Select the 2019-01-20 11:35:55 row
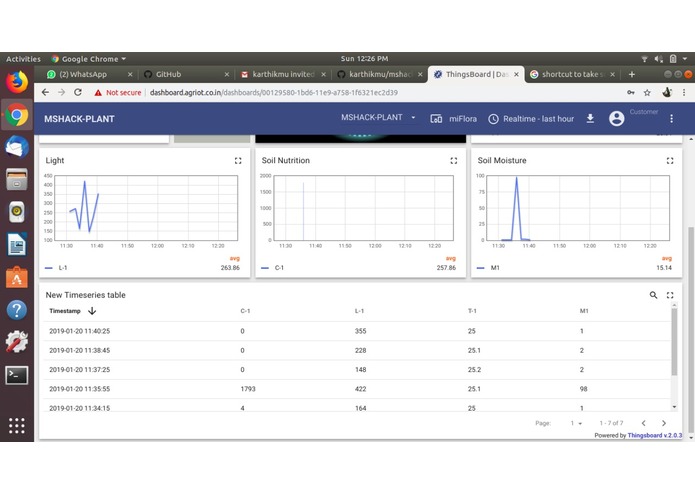The width and height of the screenshot is (695, 494). point(357,389)
